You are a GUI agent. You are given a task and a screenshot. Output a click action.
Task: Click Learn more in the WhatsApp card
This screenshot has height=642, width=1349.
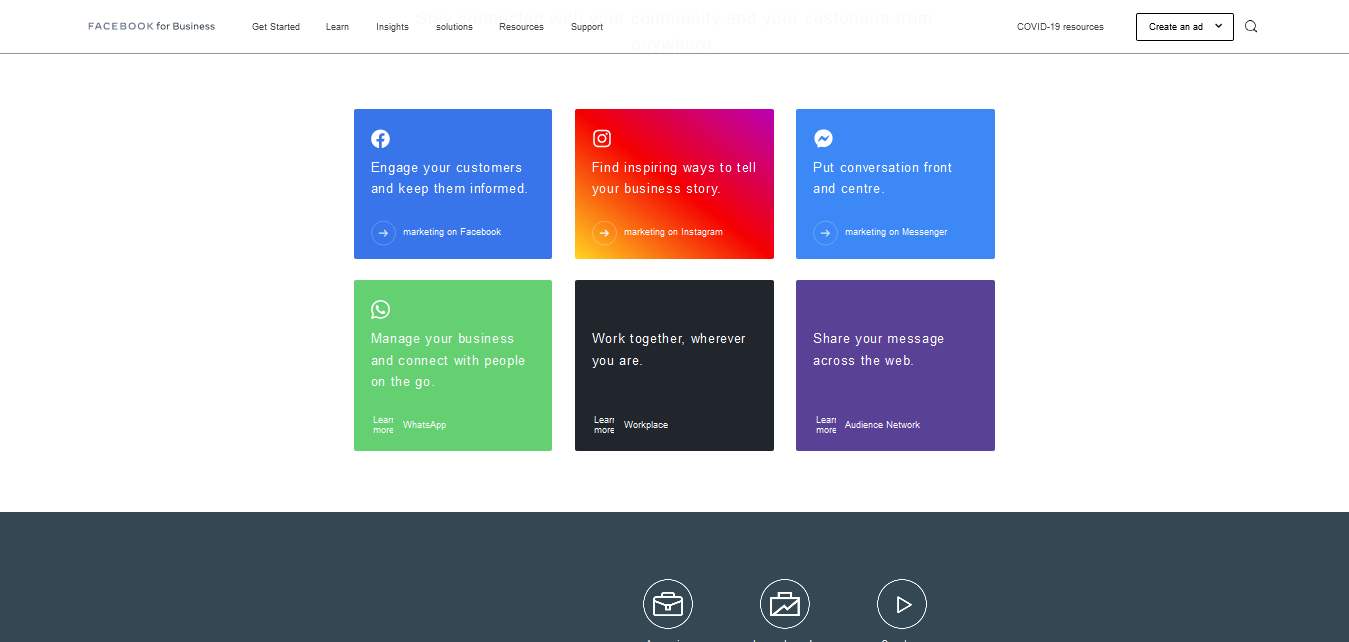[x=383, y=425]
